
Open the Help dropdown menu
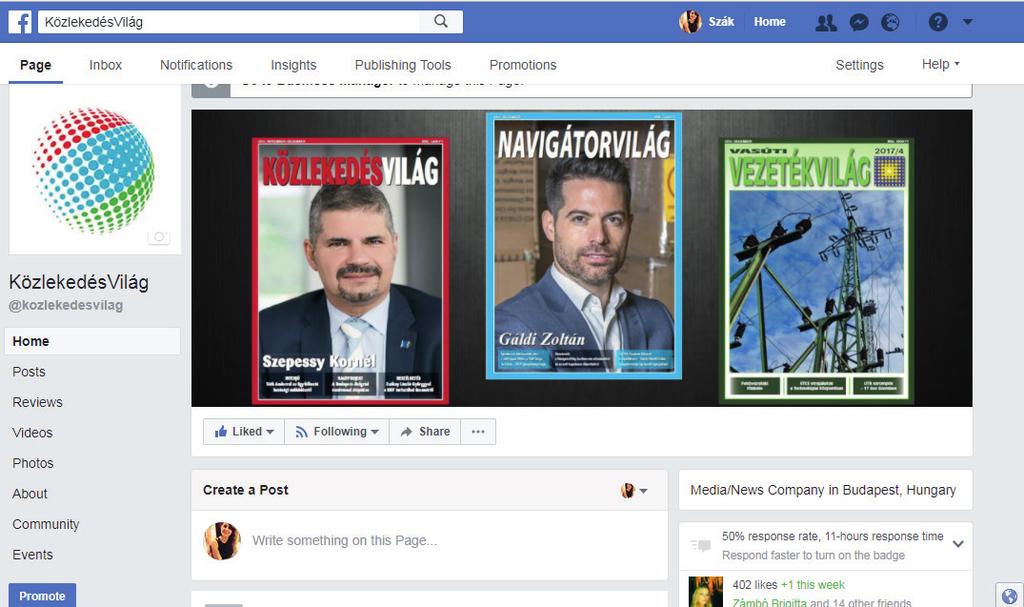[940, 64]
